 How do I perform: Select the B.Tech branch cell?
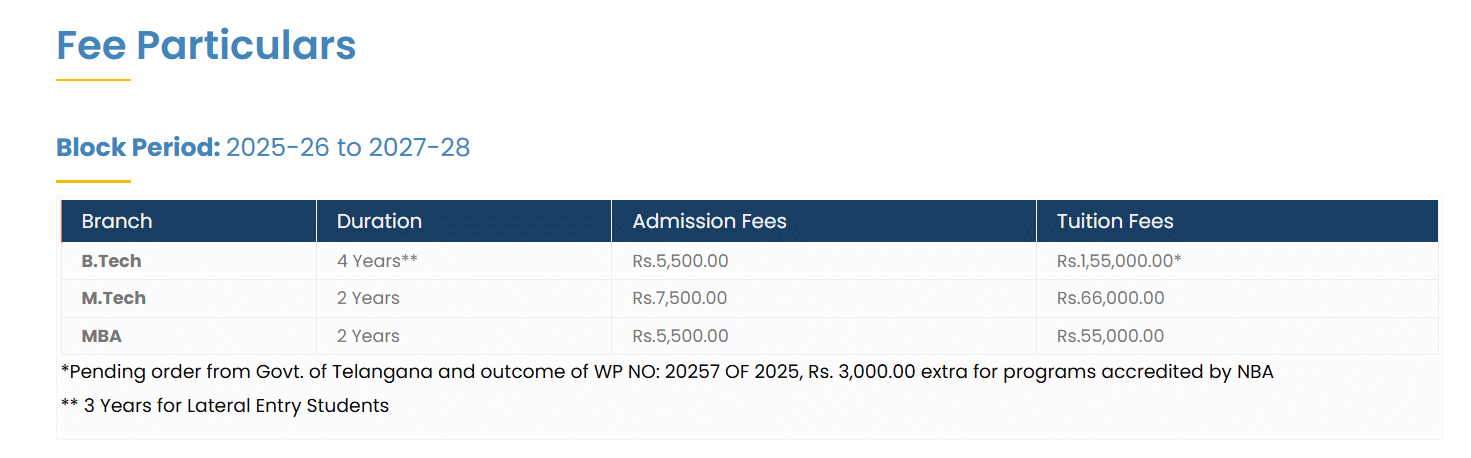(111, 261)
